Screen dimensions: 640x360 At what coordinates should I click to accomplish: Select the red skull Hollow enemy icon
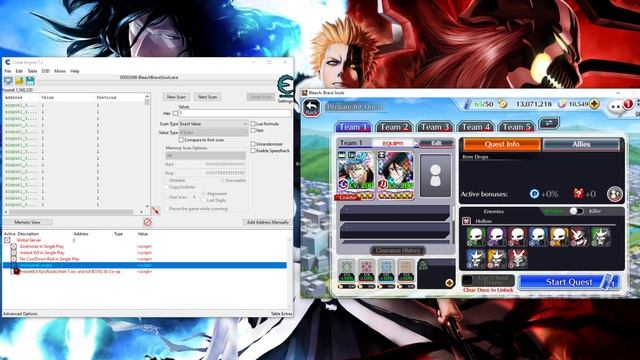click(x=518, y=237)
